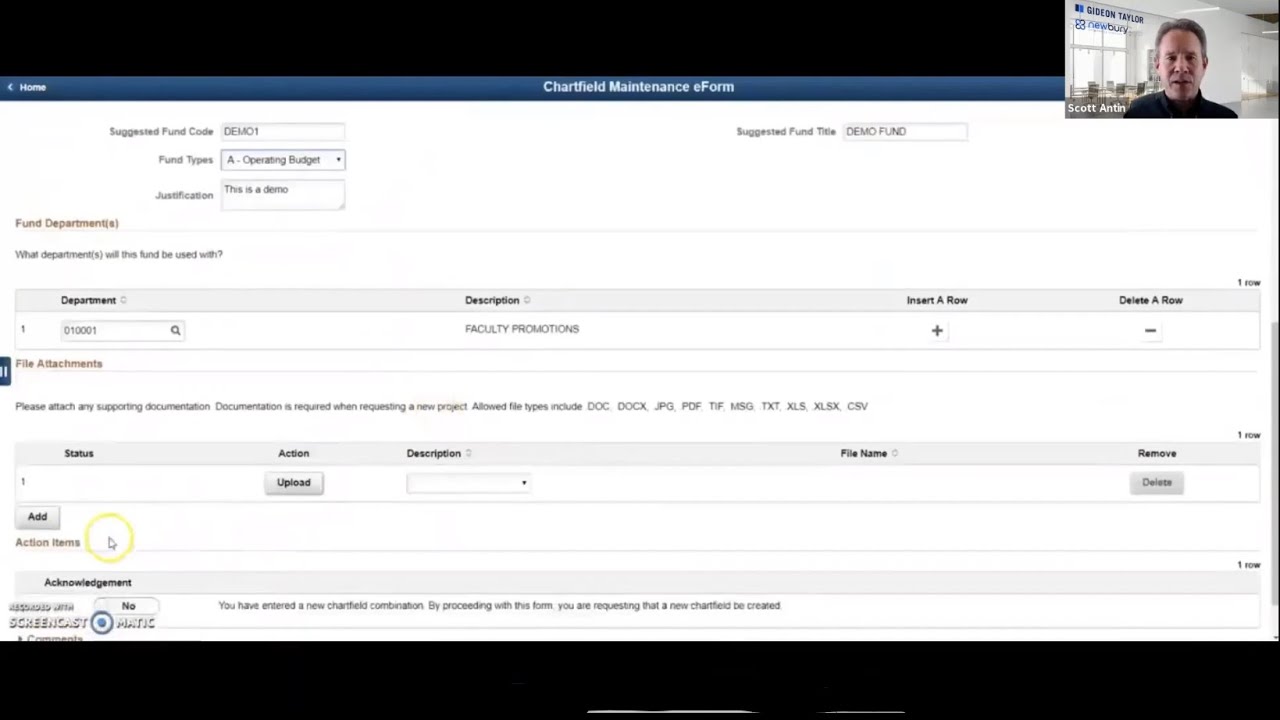Click the Delete attachment button
Screen dimensions: 1280x720
coord(1157,483)
